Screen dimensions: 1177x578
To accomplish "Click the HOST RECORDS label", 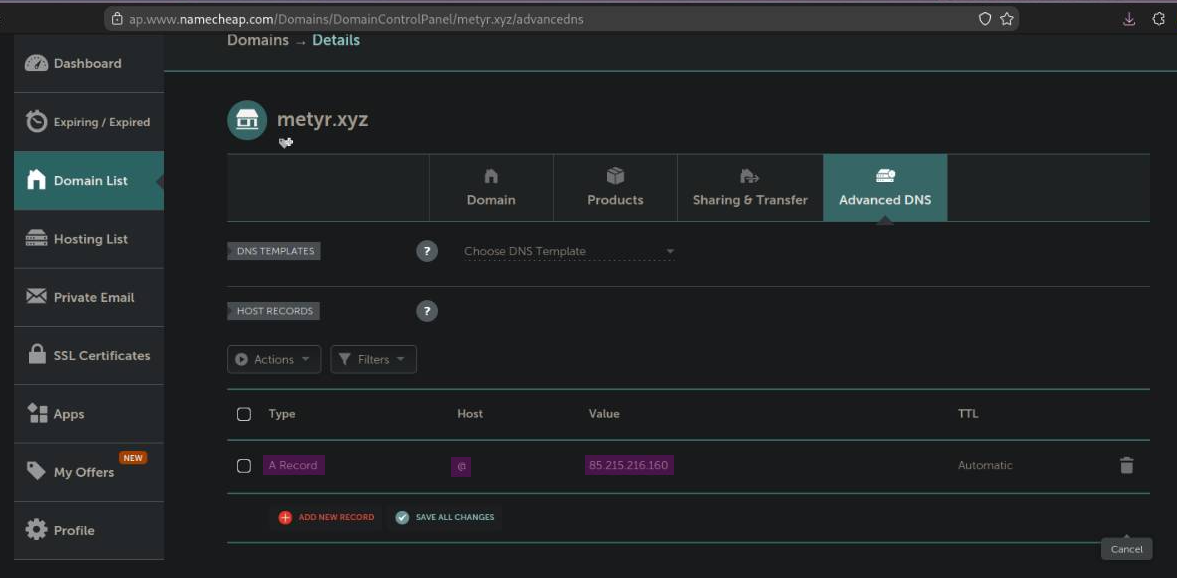I will (274, 311).
